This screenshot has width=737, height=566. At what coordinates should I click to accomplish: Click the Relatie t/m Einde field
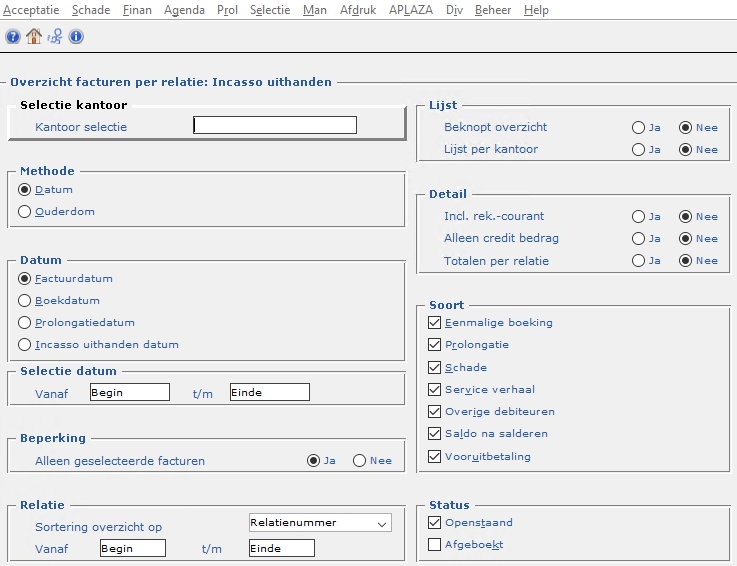point(281,548)
